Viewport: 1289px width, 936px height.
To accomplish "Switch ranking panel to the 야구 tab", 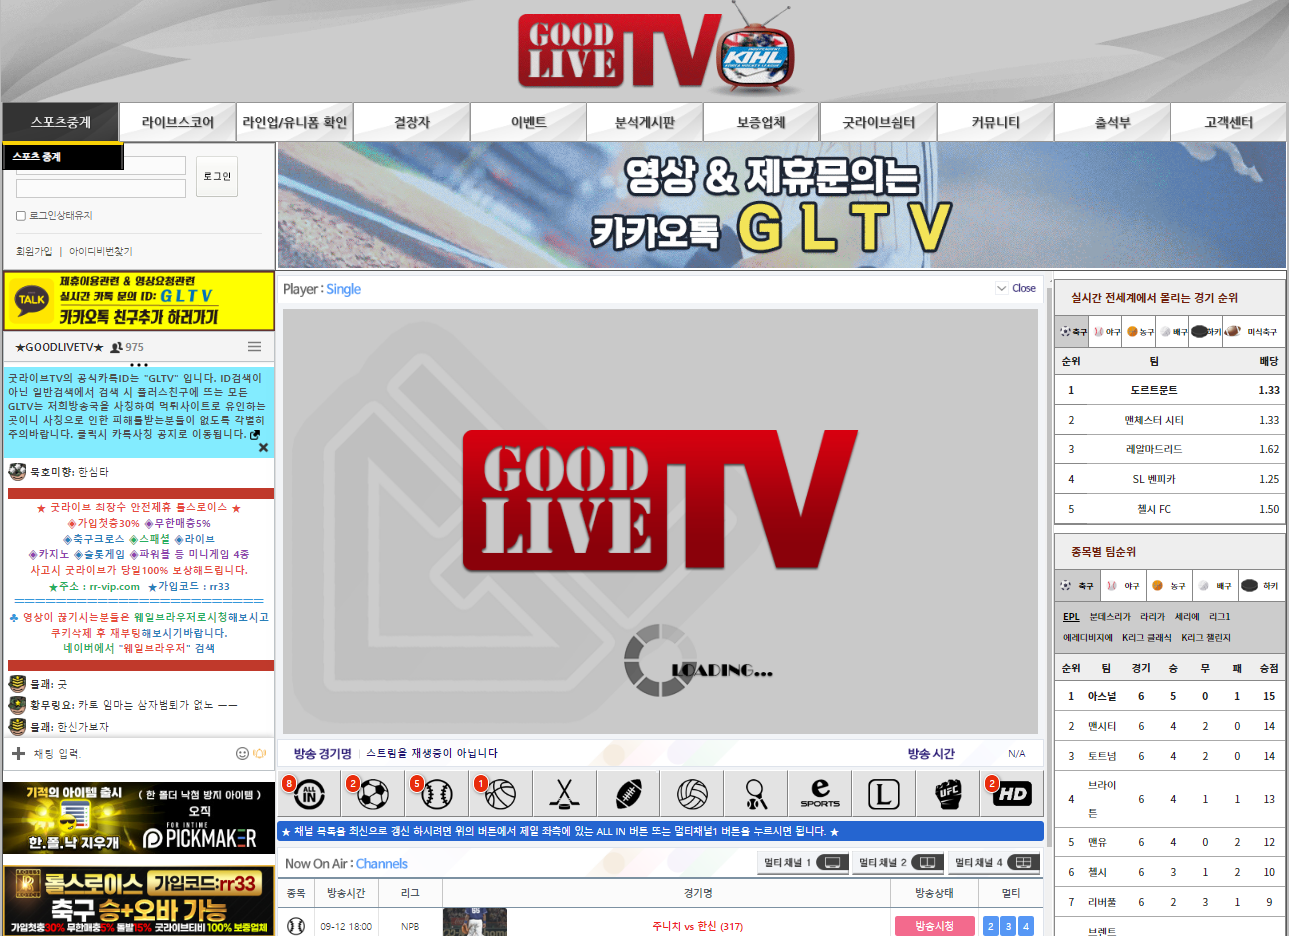I will tap(1107, 331).
